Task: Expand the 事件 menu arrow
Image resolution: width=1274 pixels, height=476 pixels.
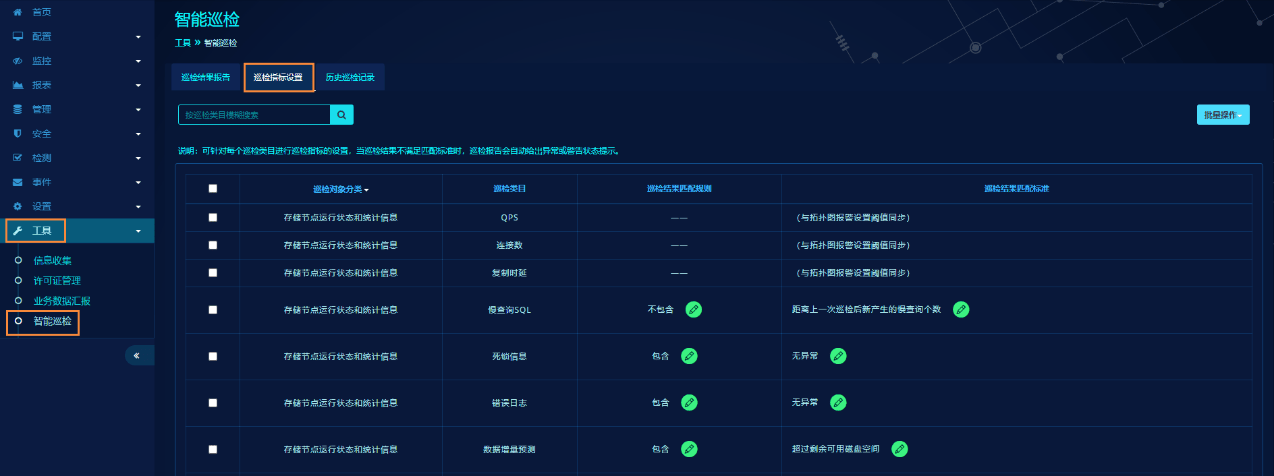Action: pos(138,182)
